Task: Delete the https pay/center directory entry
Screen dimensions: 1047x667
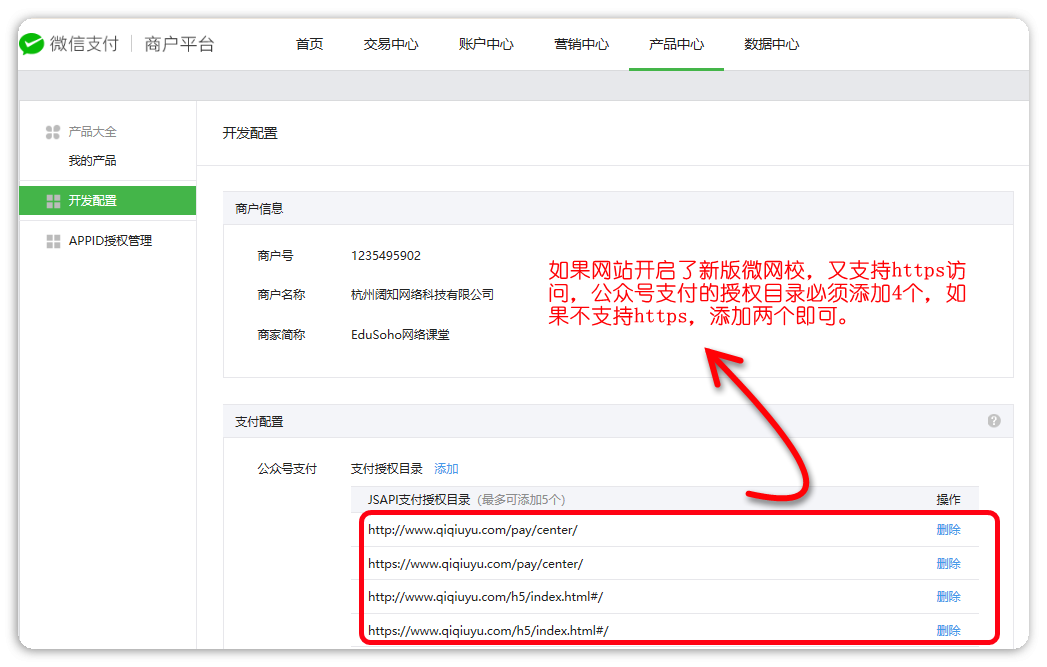Action: point(948,564)
